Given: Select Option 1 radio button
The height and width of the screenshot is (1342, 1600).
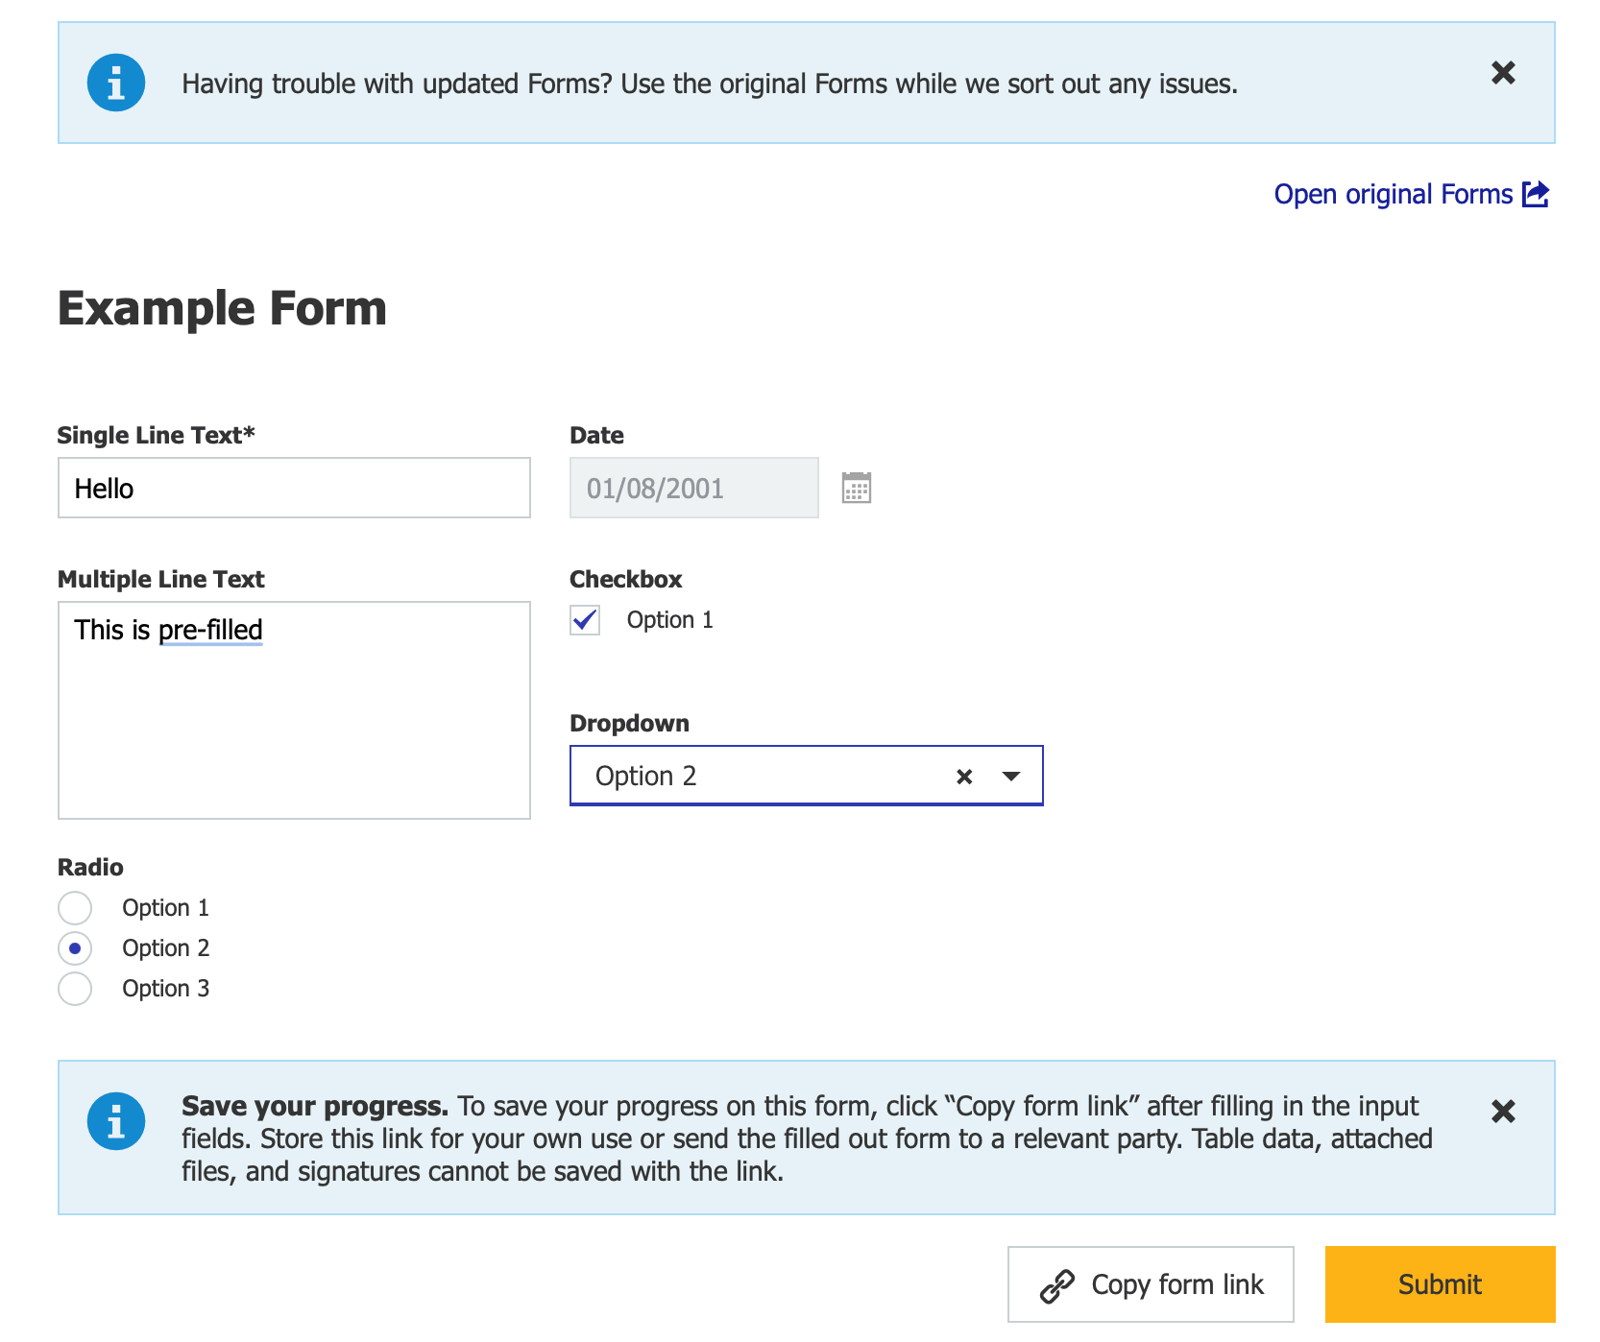Looking at the screenshot, I should (74, 907).
